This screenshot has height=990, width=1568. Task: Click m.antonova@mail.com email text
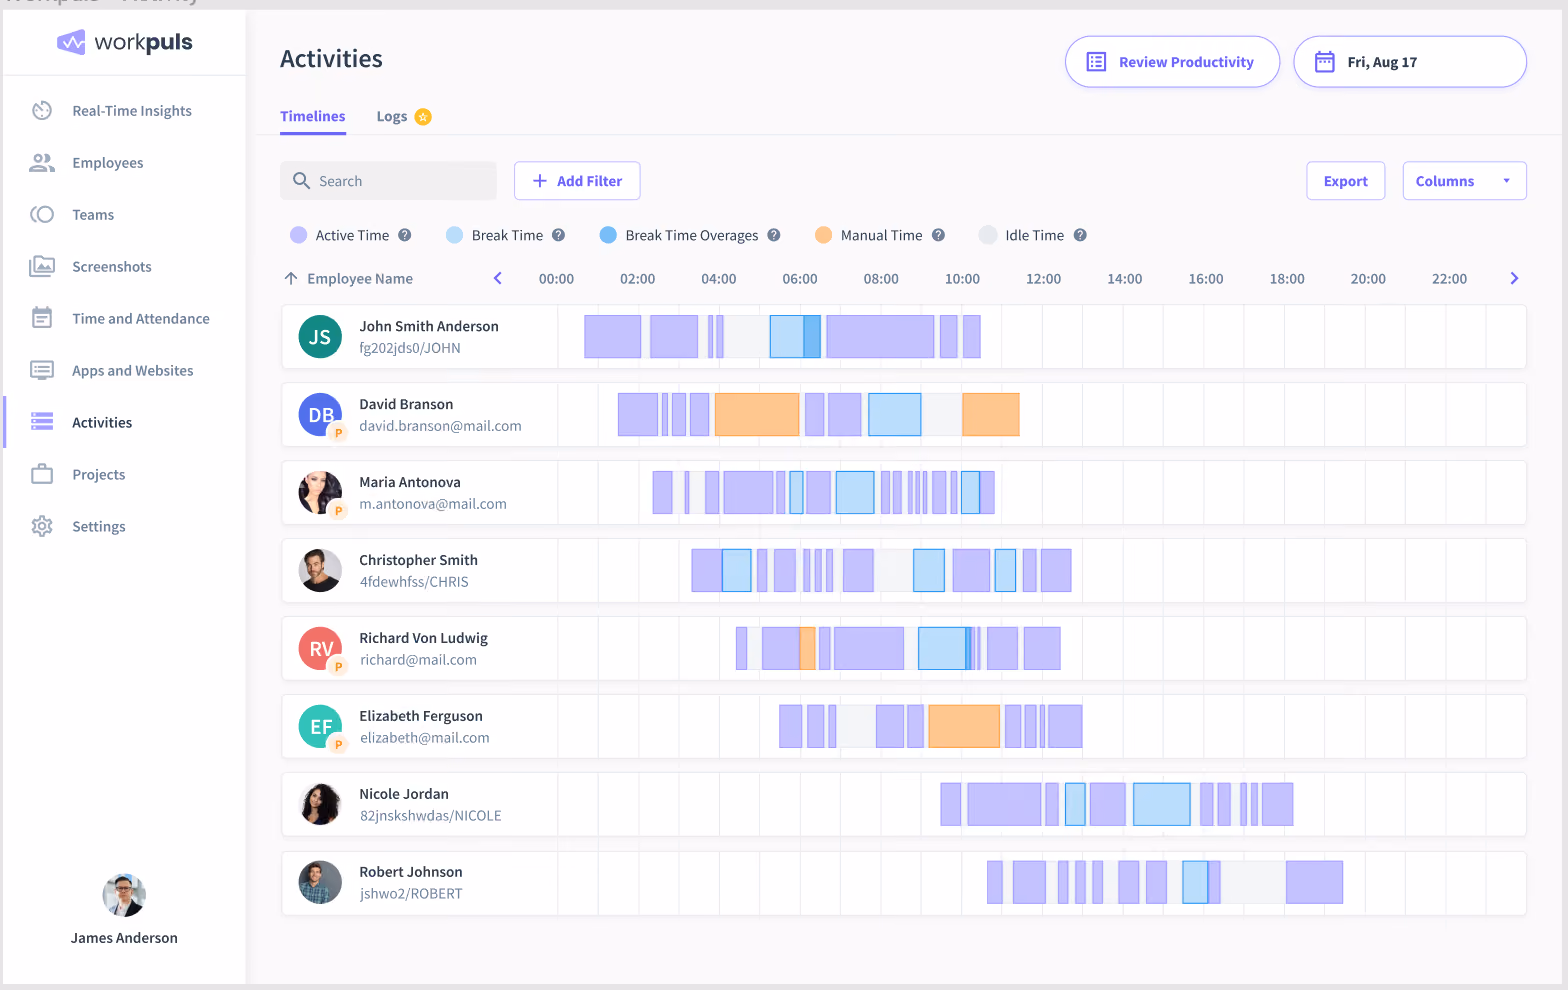[x=433, y=504]
